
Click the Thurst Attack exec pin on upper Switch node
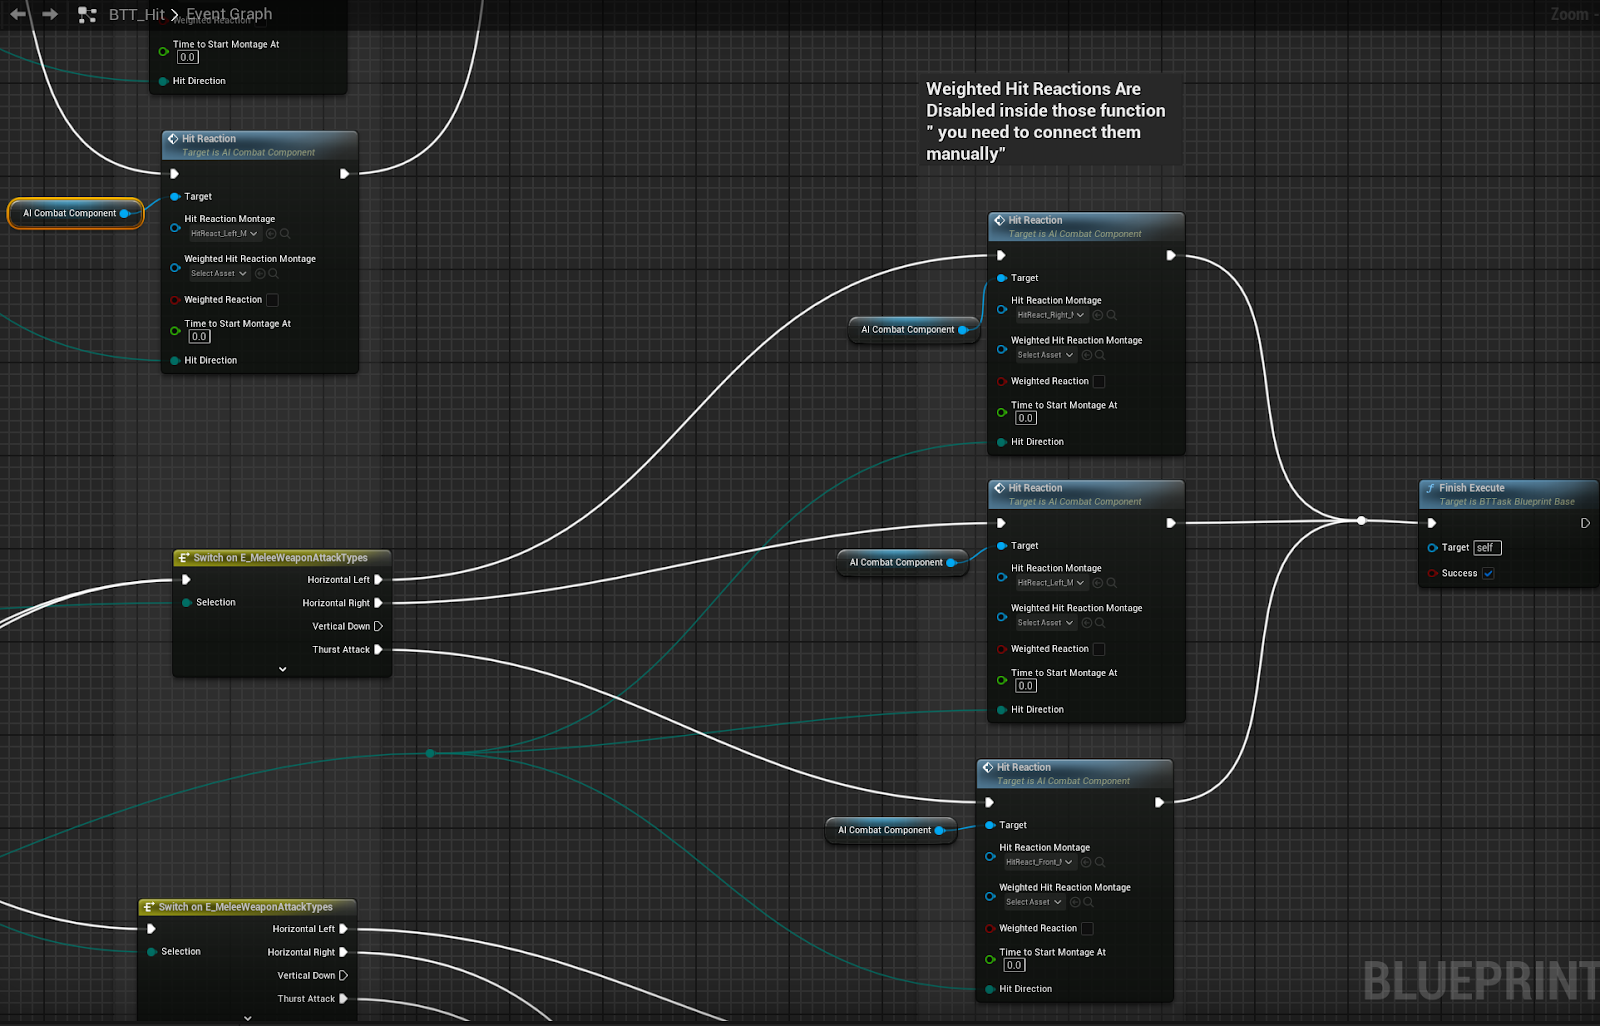[378, 649]
